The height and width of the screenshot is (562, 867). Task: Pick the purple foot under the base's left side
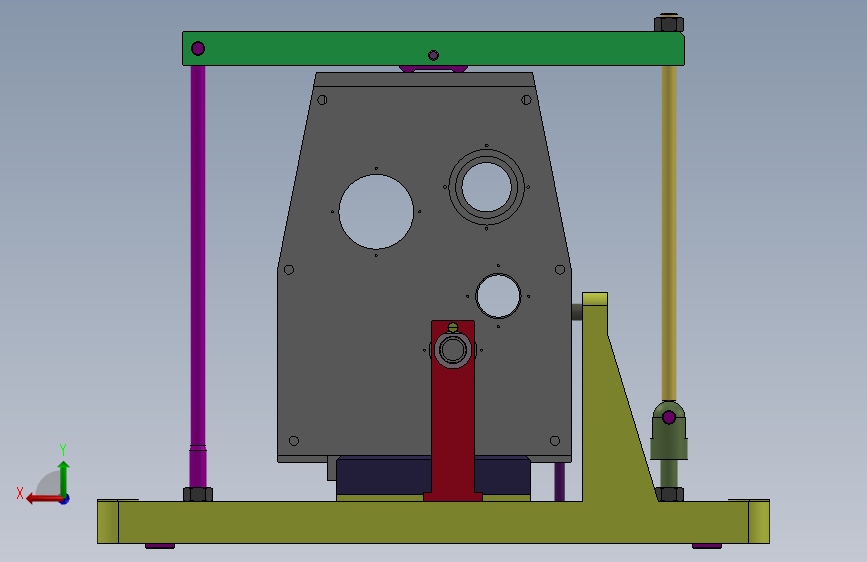click(160, 546)
